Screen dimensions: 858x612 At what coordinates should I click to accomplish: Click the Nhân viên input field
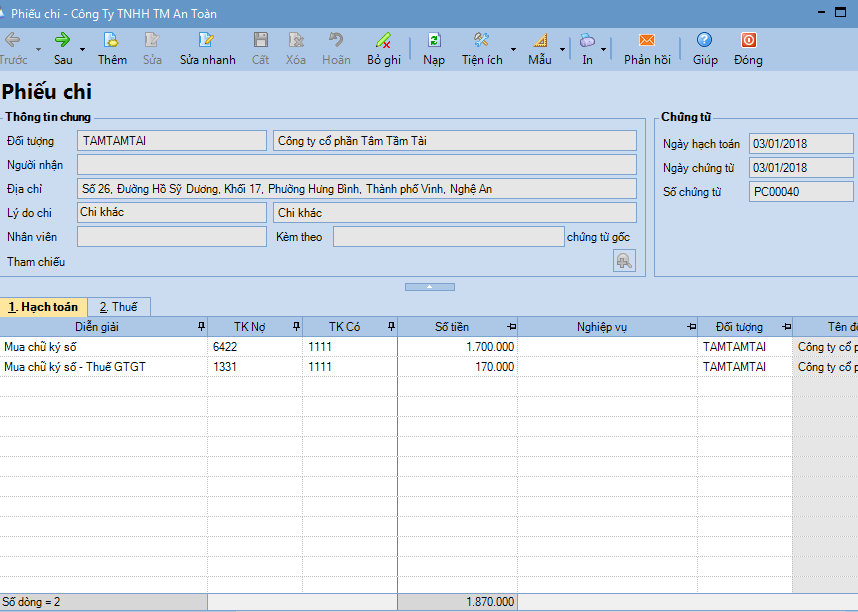tap(172, 236)
